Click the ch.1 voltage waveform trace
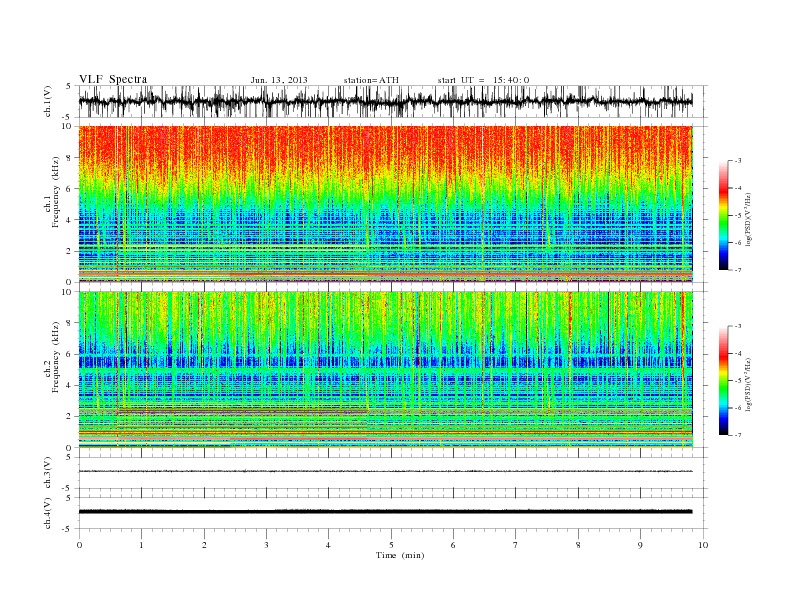This screenshot has height=612, width=792. click(x=385, y=101)
